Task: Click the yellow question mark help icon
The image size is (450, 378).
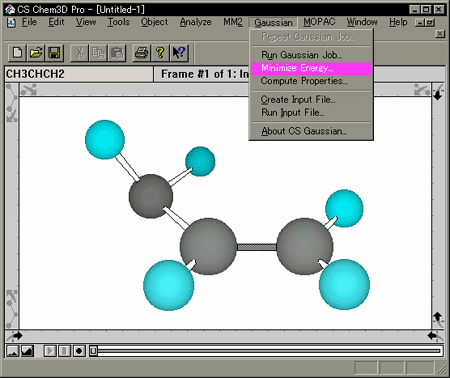Action: [x=160, y=53]
